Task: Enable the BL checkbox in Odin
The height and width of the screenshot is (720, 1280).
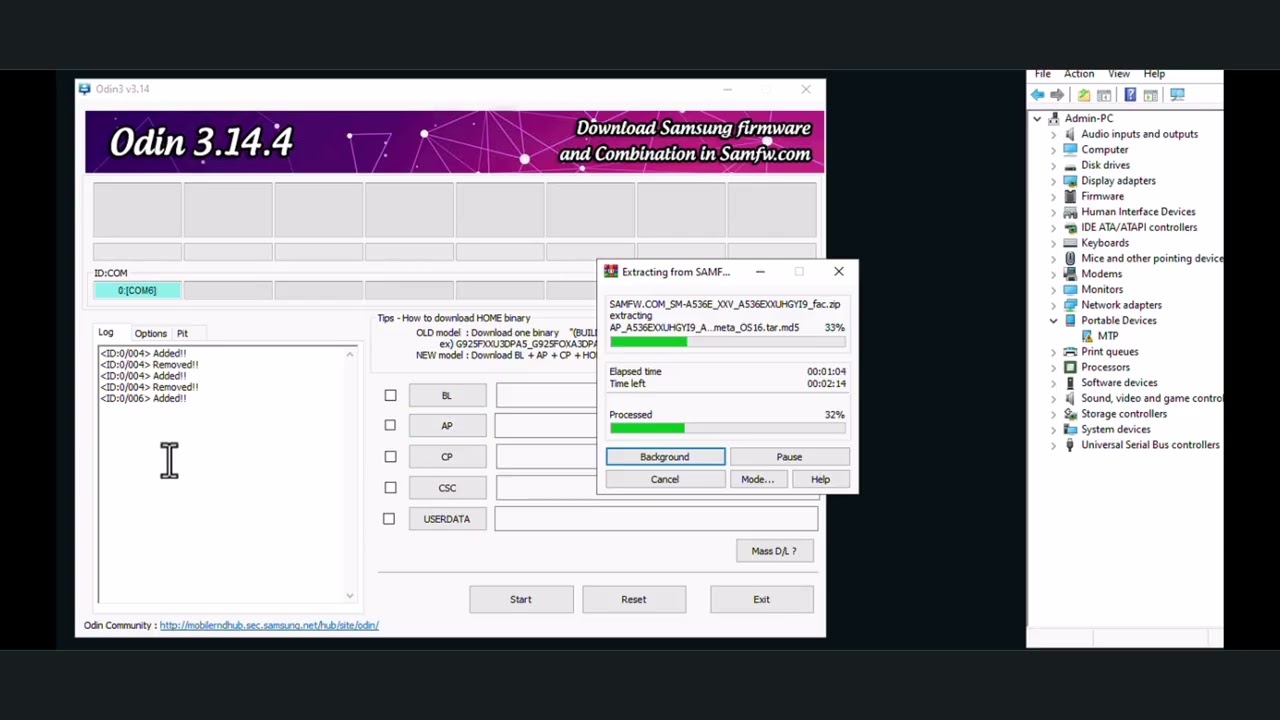Action: tap(390, 395)
